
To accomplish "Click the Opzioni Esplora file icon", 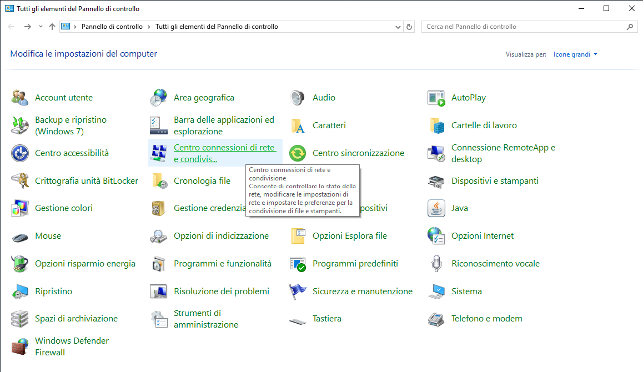I will [297, 236].
